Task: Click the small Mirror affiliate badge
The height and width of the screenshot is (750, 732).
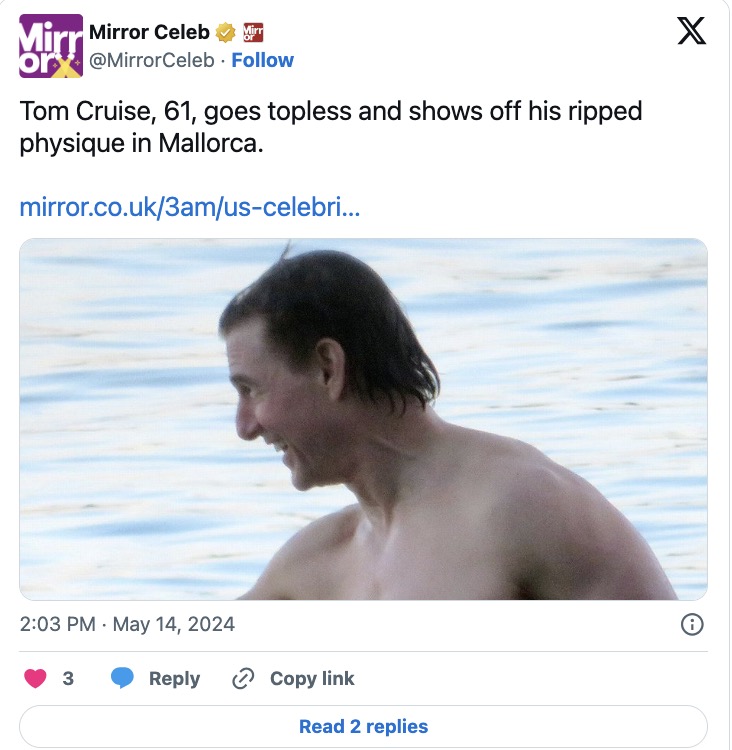Action: [x=253, y=32]
